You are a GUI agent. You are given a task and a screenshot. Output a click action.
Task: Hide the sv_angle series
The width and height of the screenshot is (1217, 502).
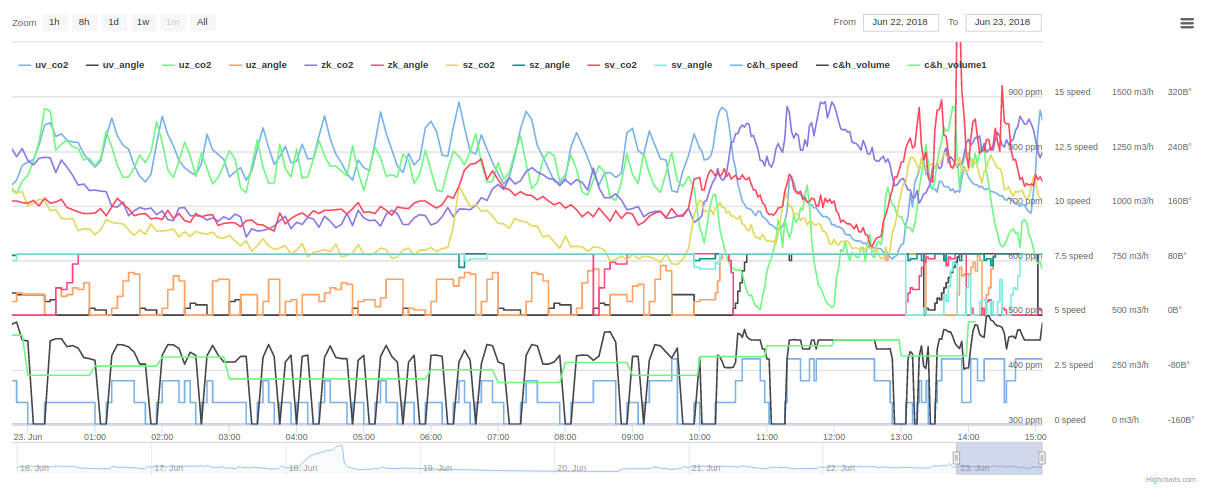tap(691, 65)
